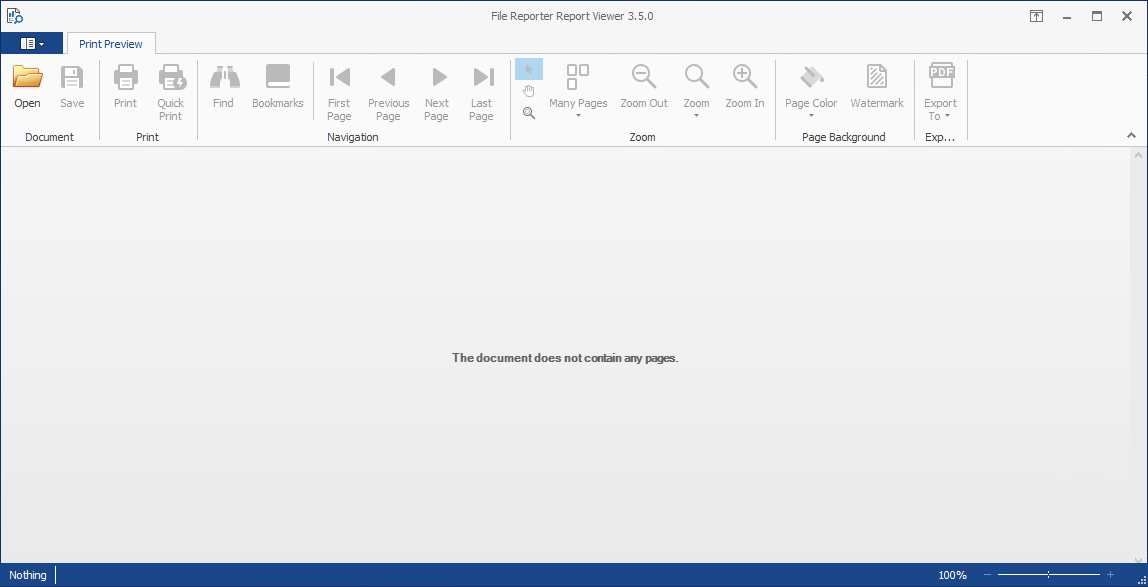This screenshot has width=1148, height=587.
Task: Collapse the ribbon with the chevron
Action: pyautogui.click(x=1131, y=135)
